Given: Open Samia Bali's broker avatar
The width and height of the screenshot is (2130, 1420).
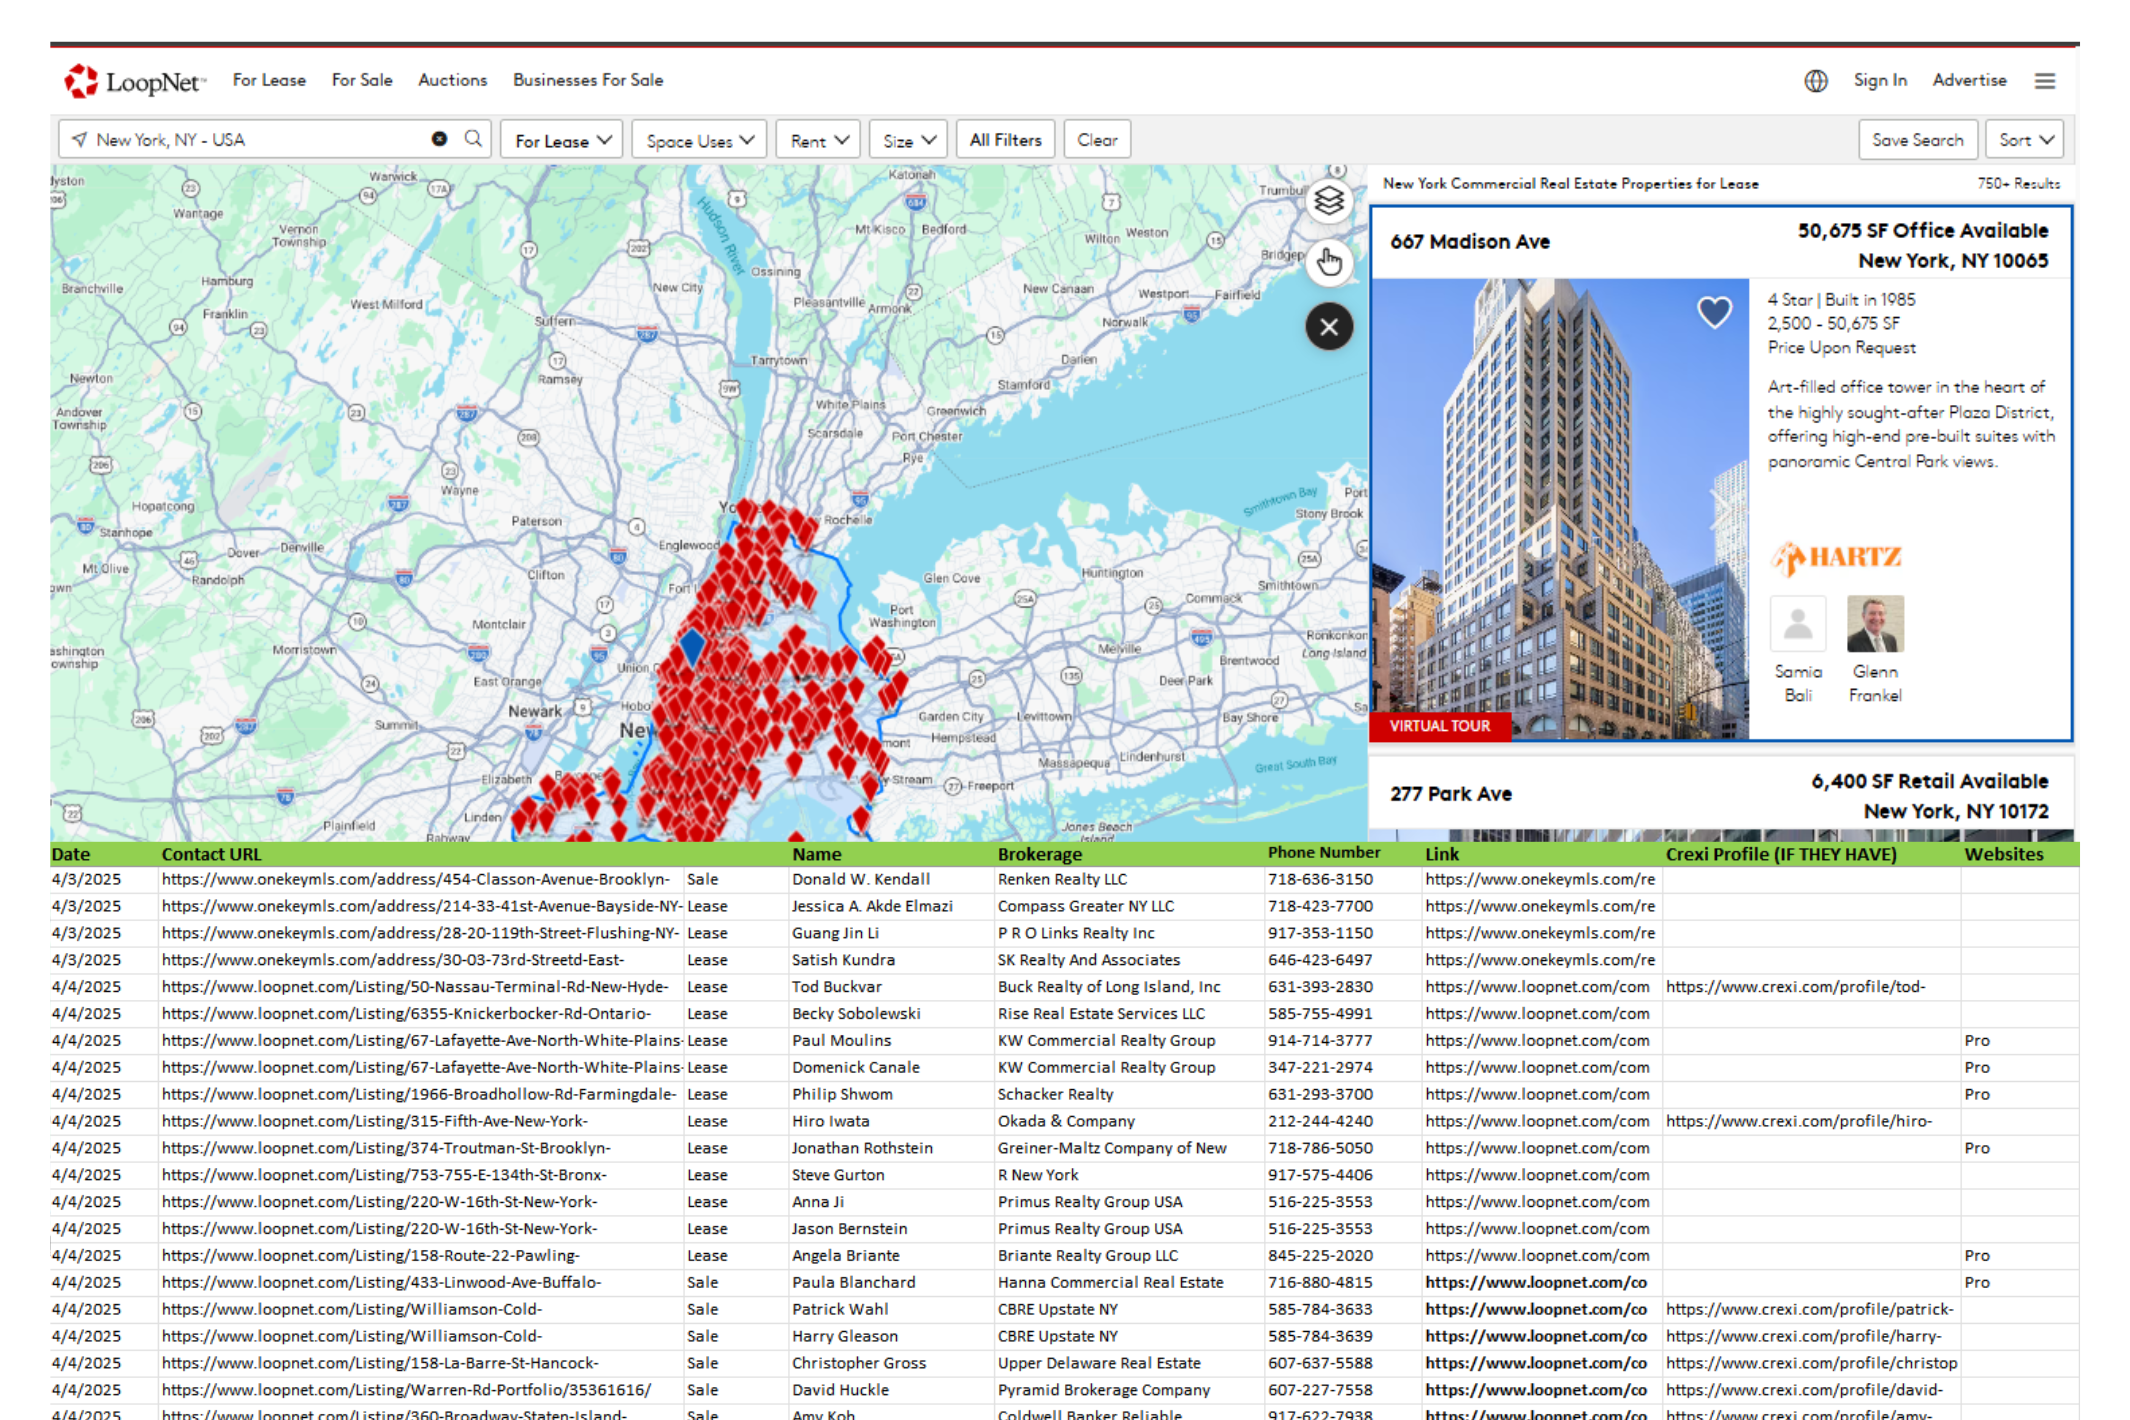Looking at the screenshot, I should [1797, 624].
